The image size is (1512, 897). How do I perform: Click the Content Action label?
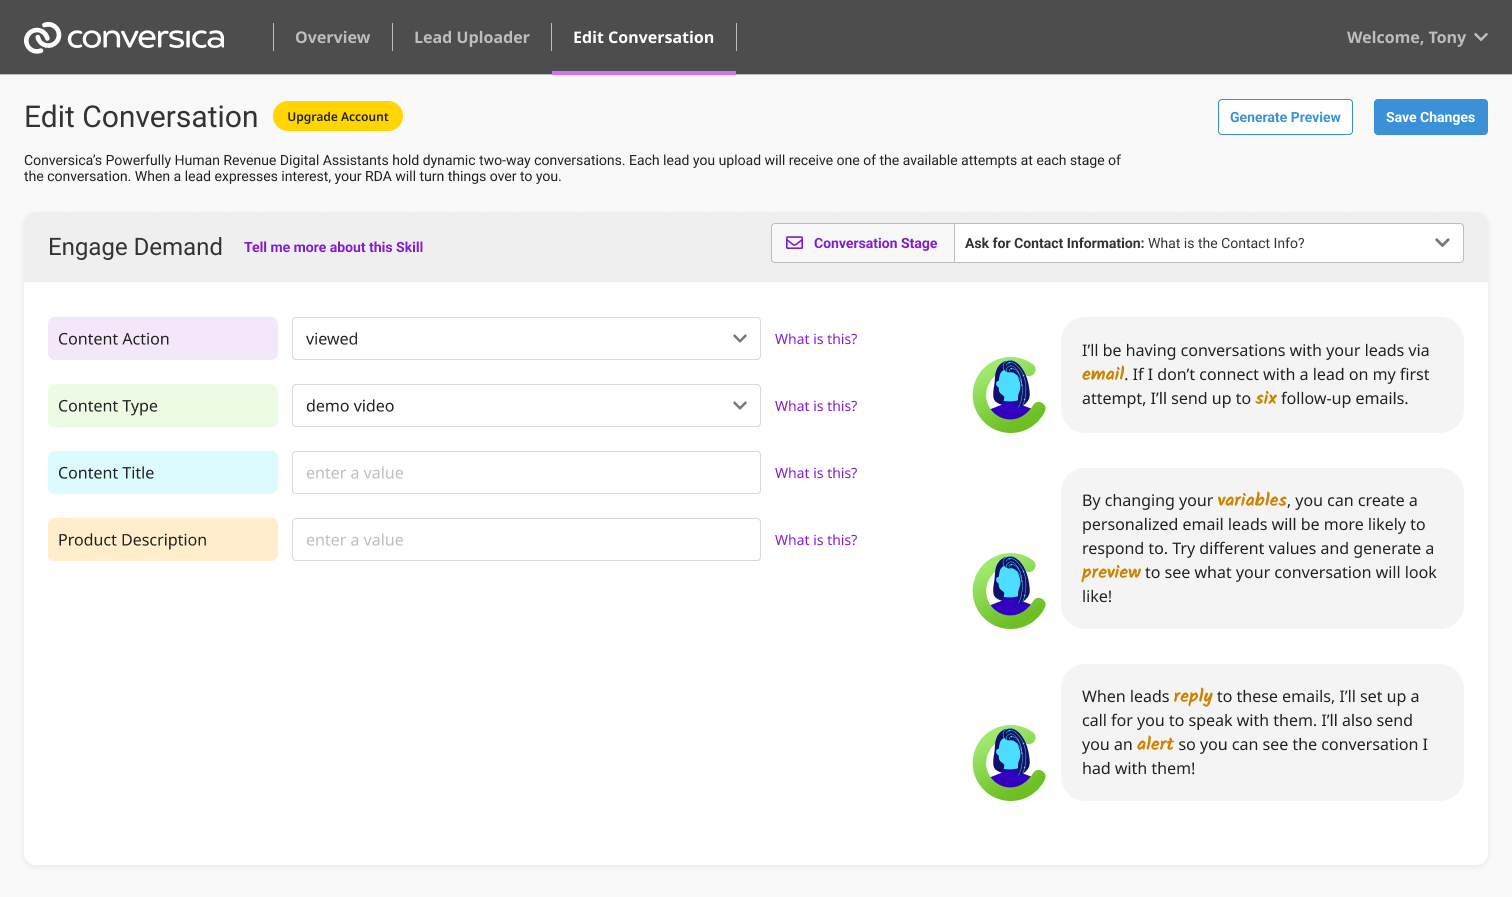point(163,339)
